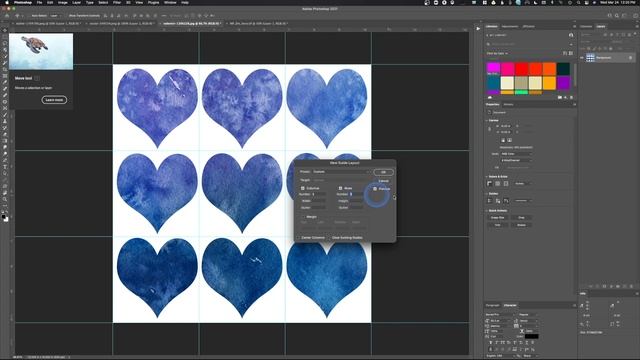Enable Center Columns checkbox
Image resolution: width=640 pixels, height=360 pixels.
click(298, 238)
